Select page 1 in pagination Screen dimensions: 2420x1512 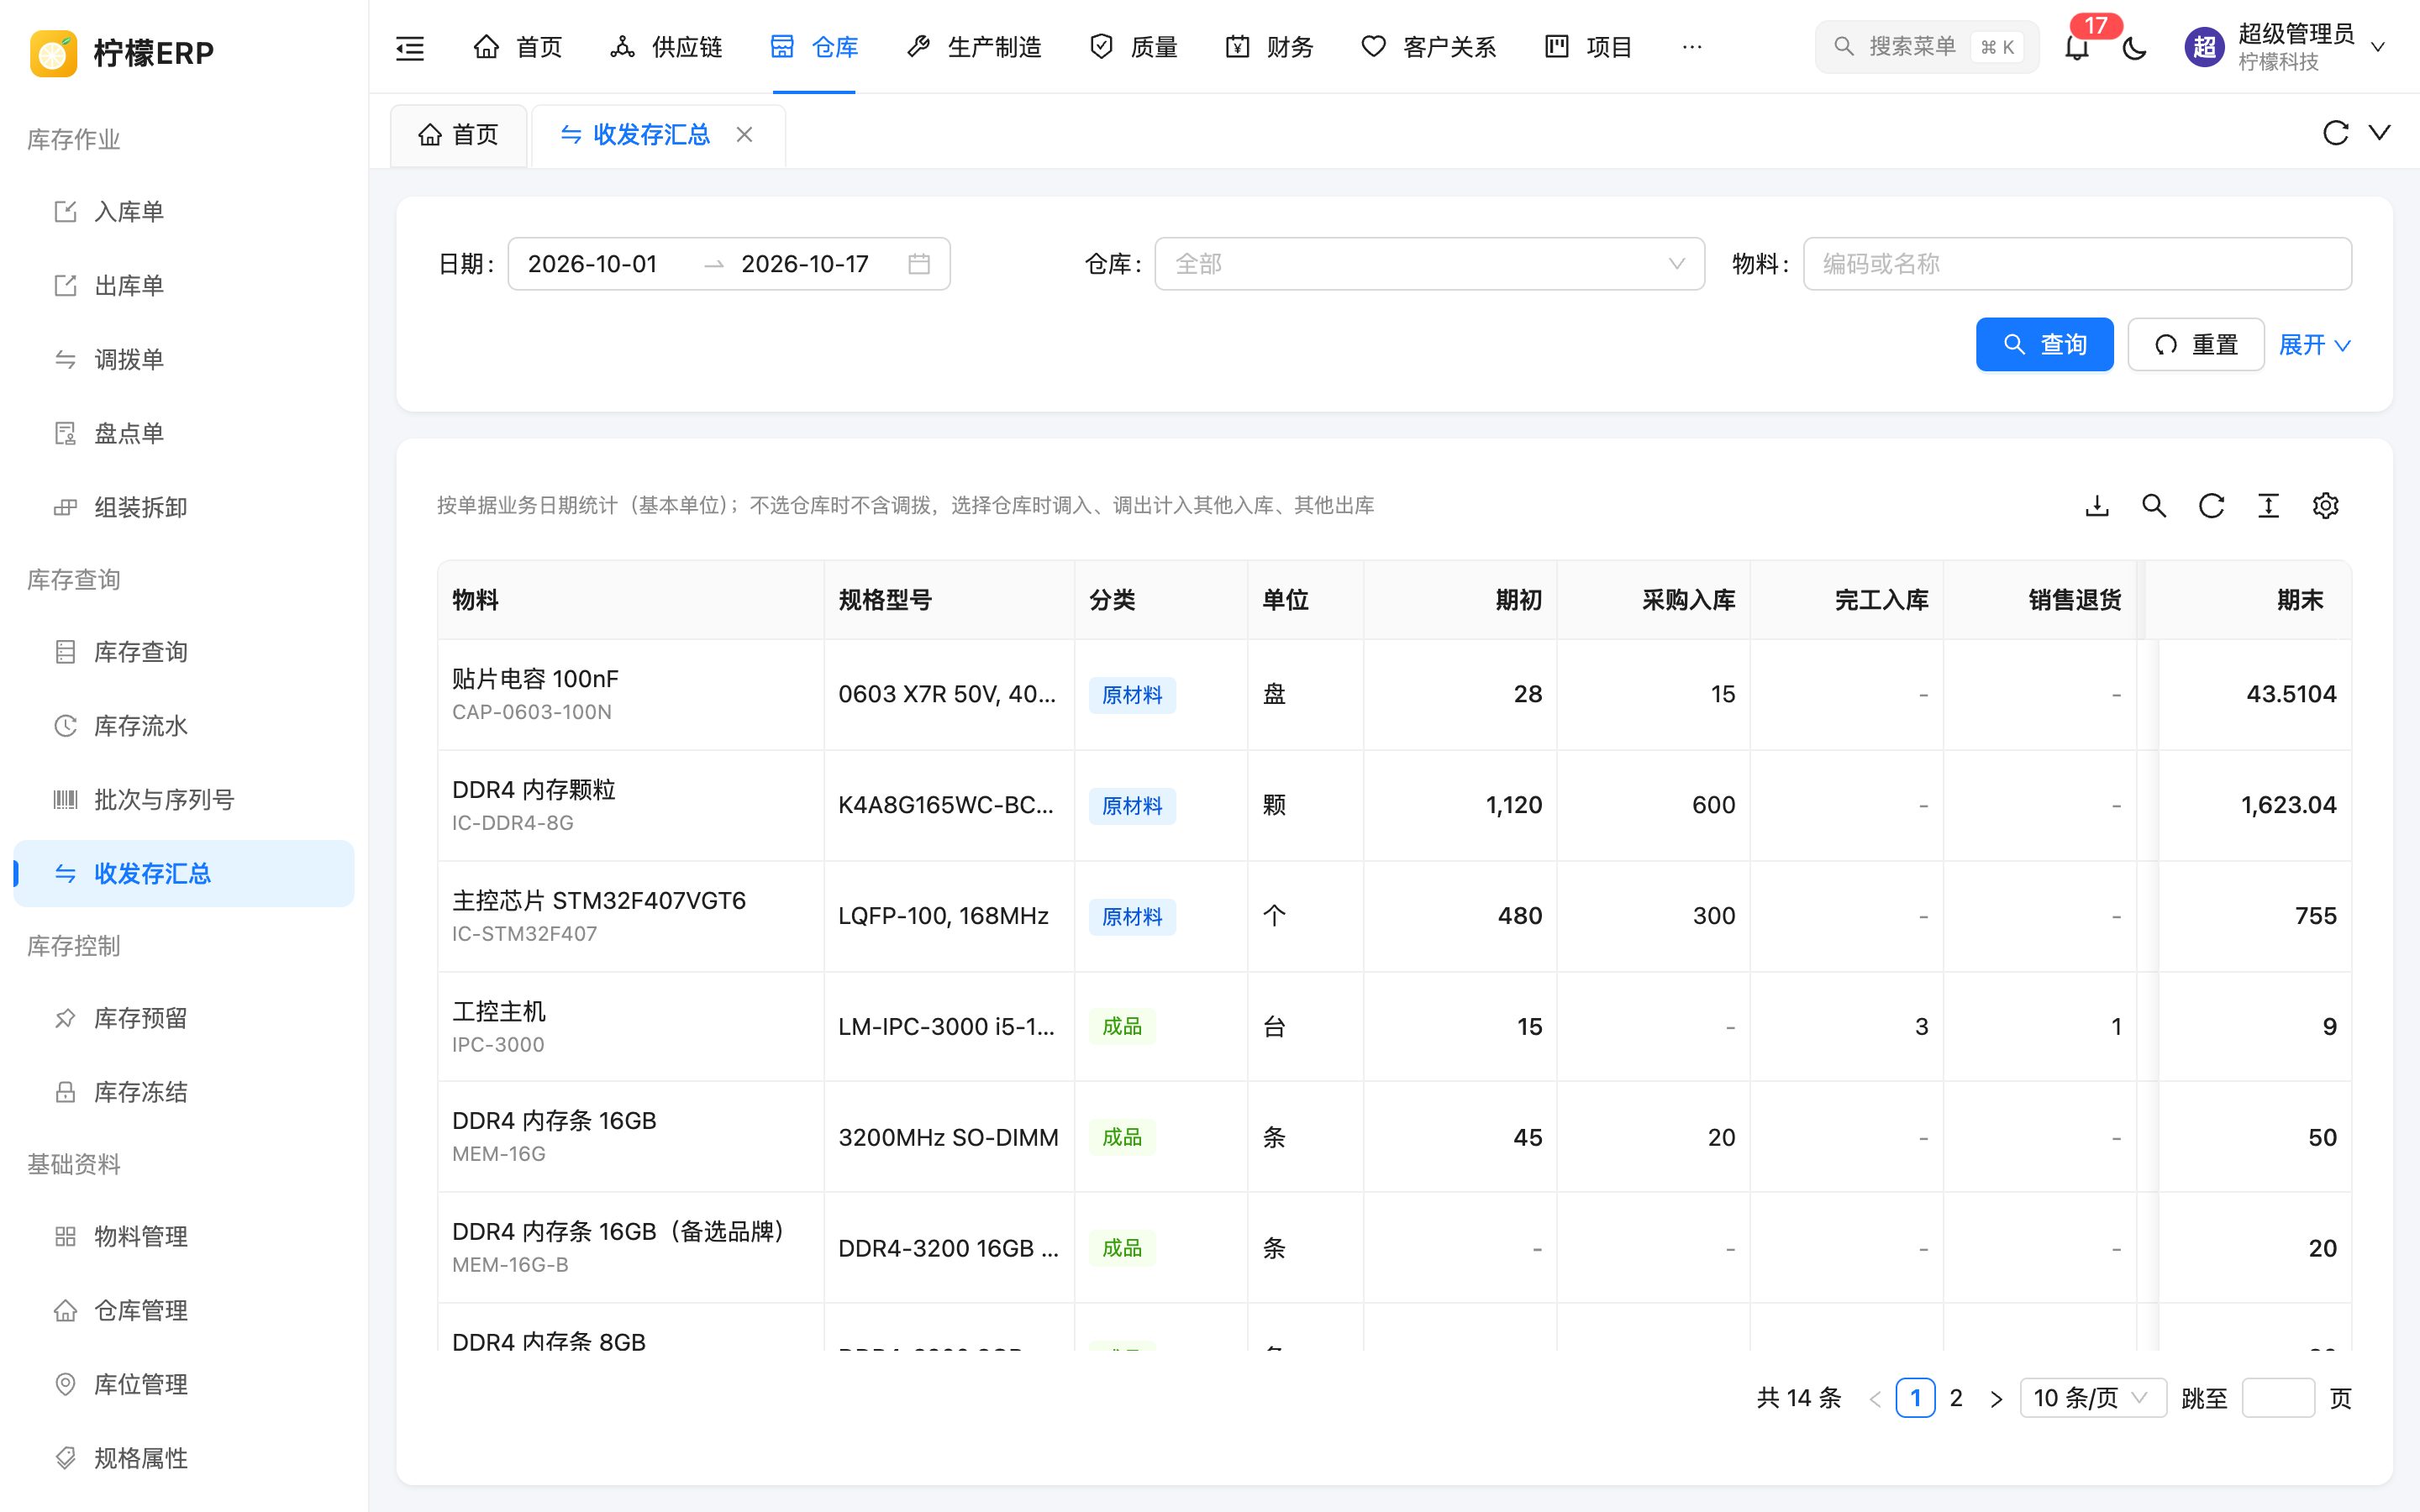point(1915,1398)
